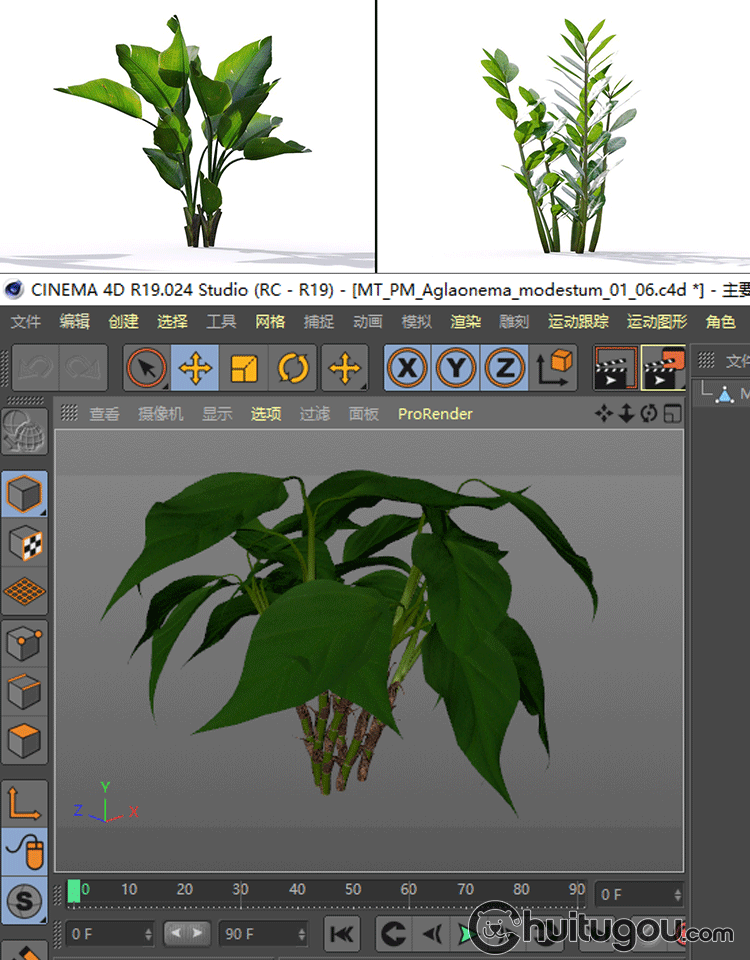Activate the Live Selection arrow tool
750x960 pixels.
(147, 369)
